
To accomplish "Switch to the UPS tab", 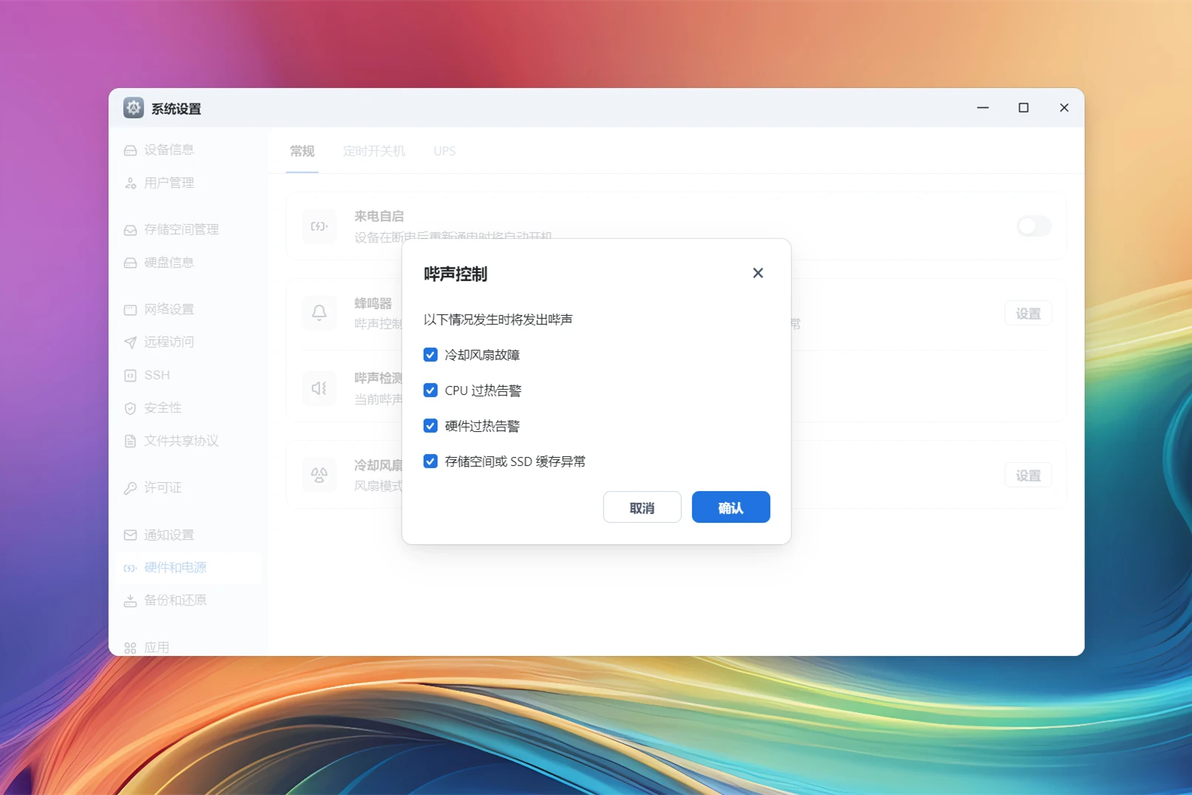I will [x=445, y=151].
